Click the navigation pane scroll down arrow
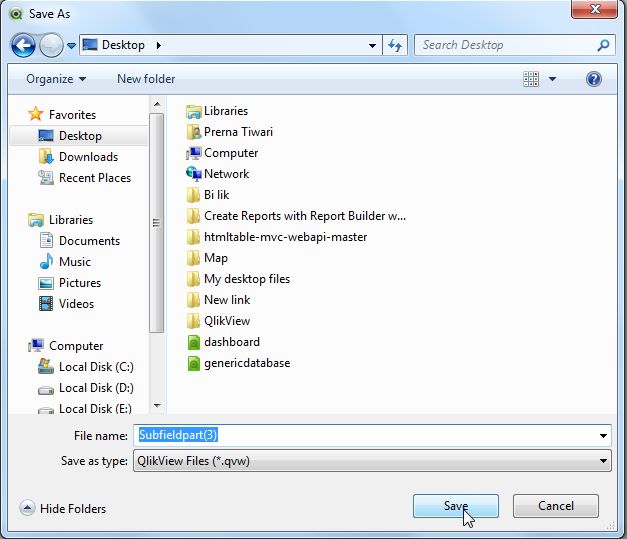Screen dimensions: 627x539 click(x=157, y=405)
